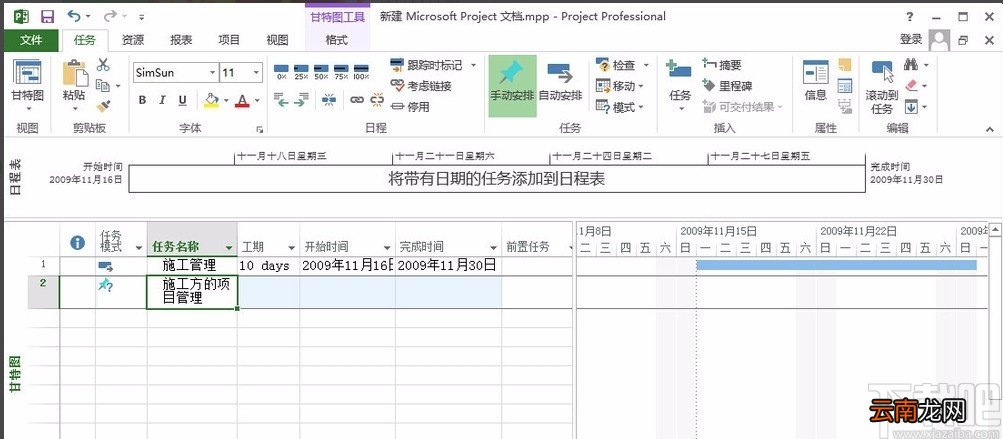This screenshot has width=1003, height=439.
Task: Open the Finish (完成时间) column dropdown
Action: (493, 247)
